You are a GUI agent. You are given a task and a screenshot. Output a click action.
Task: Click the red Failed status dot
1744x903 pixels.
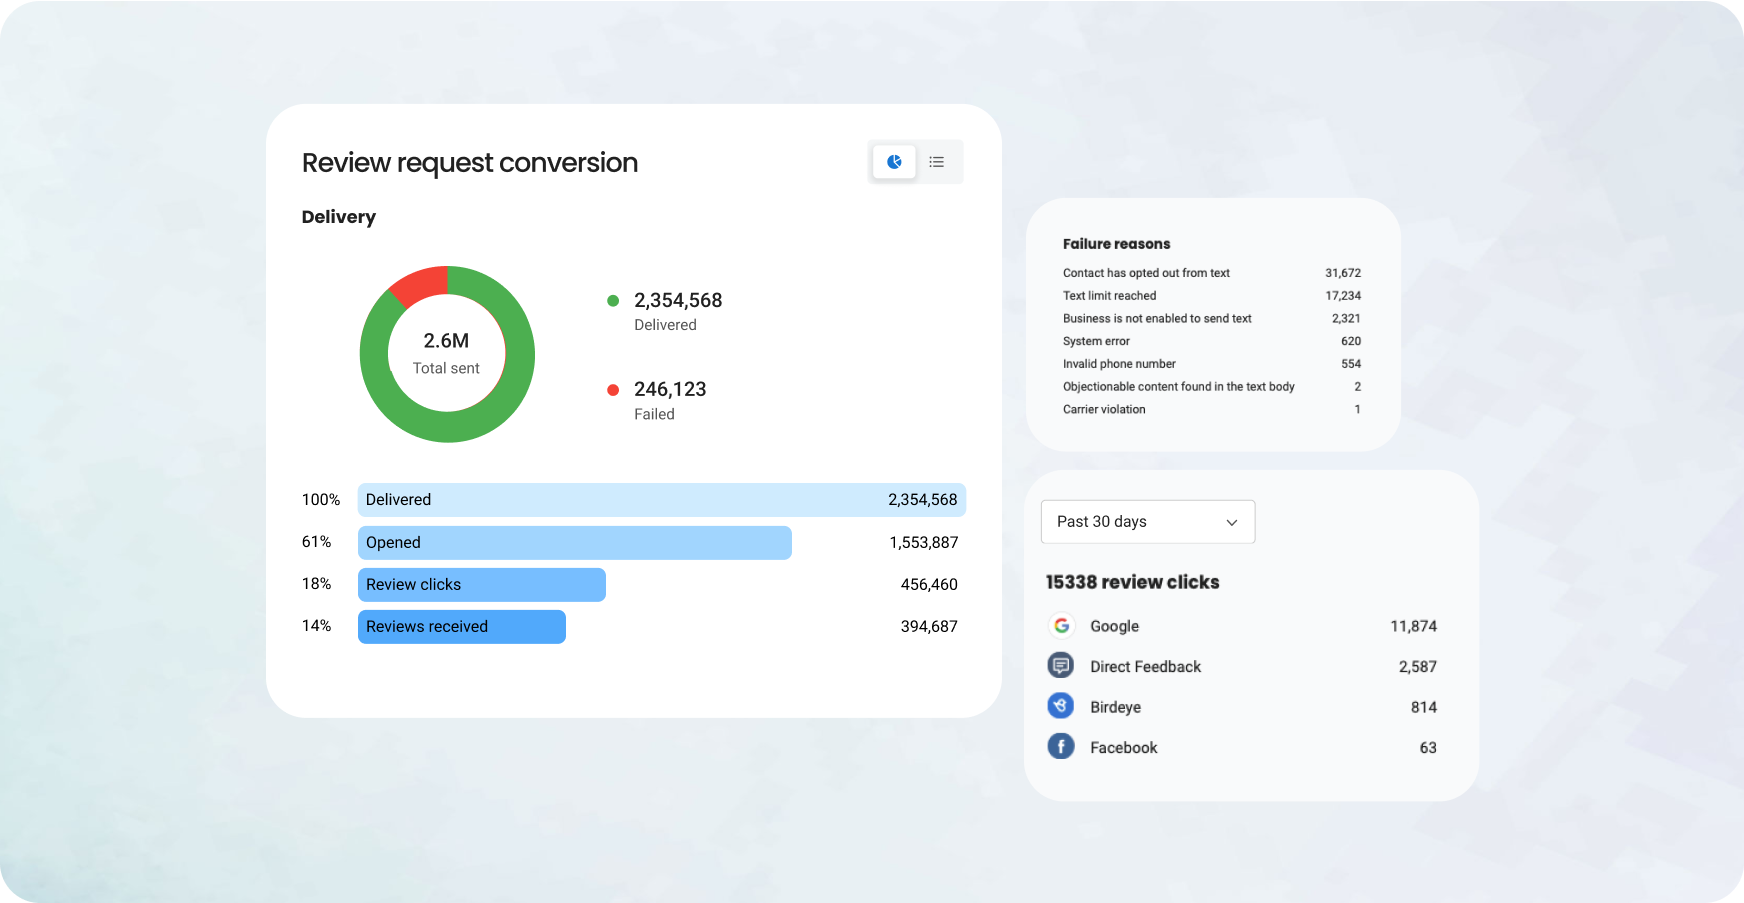coord(614,389)
